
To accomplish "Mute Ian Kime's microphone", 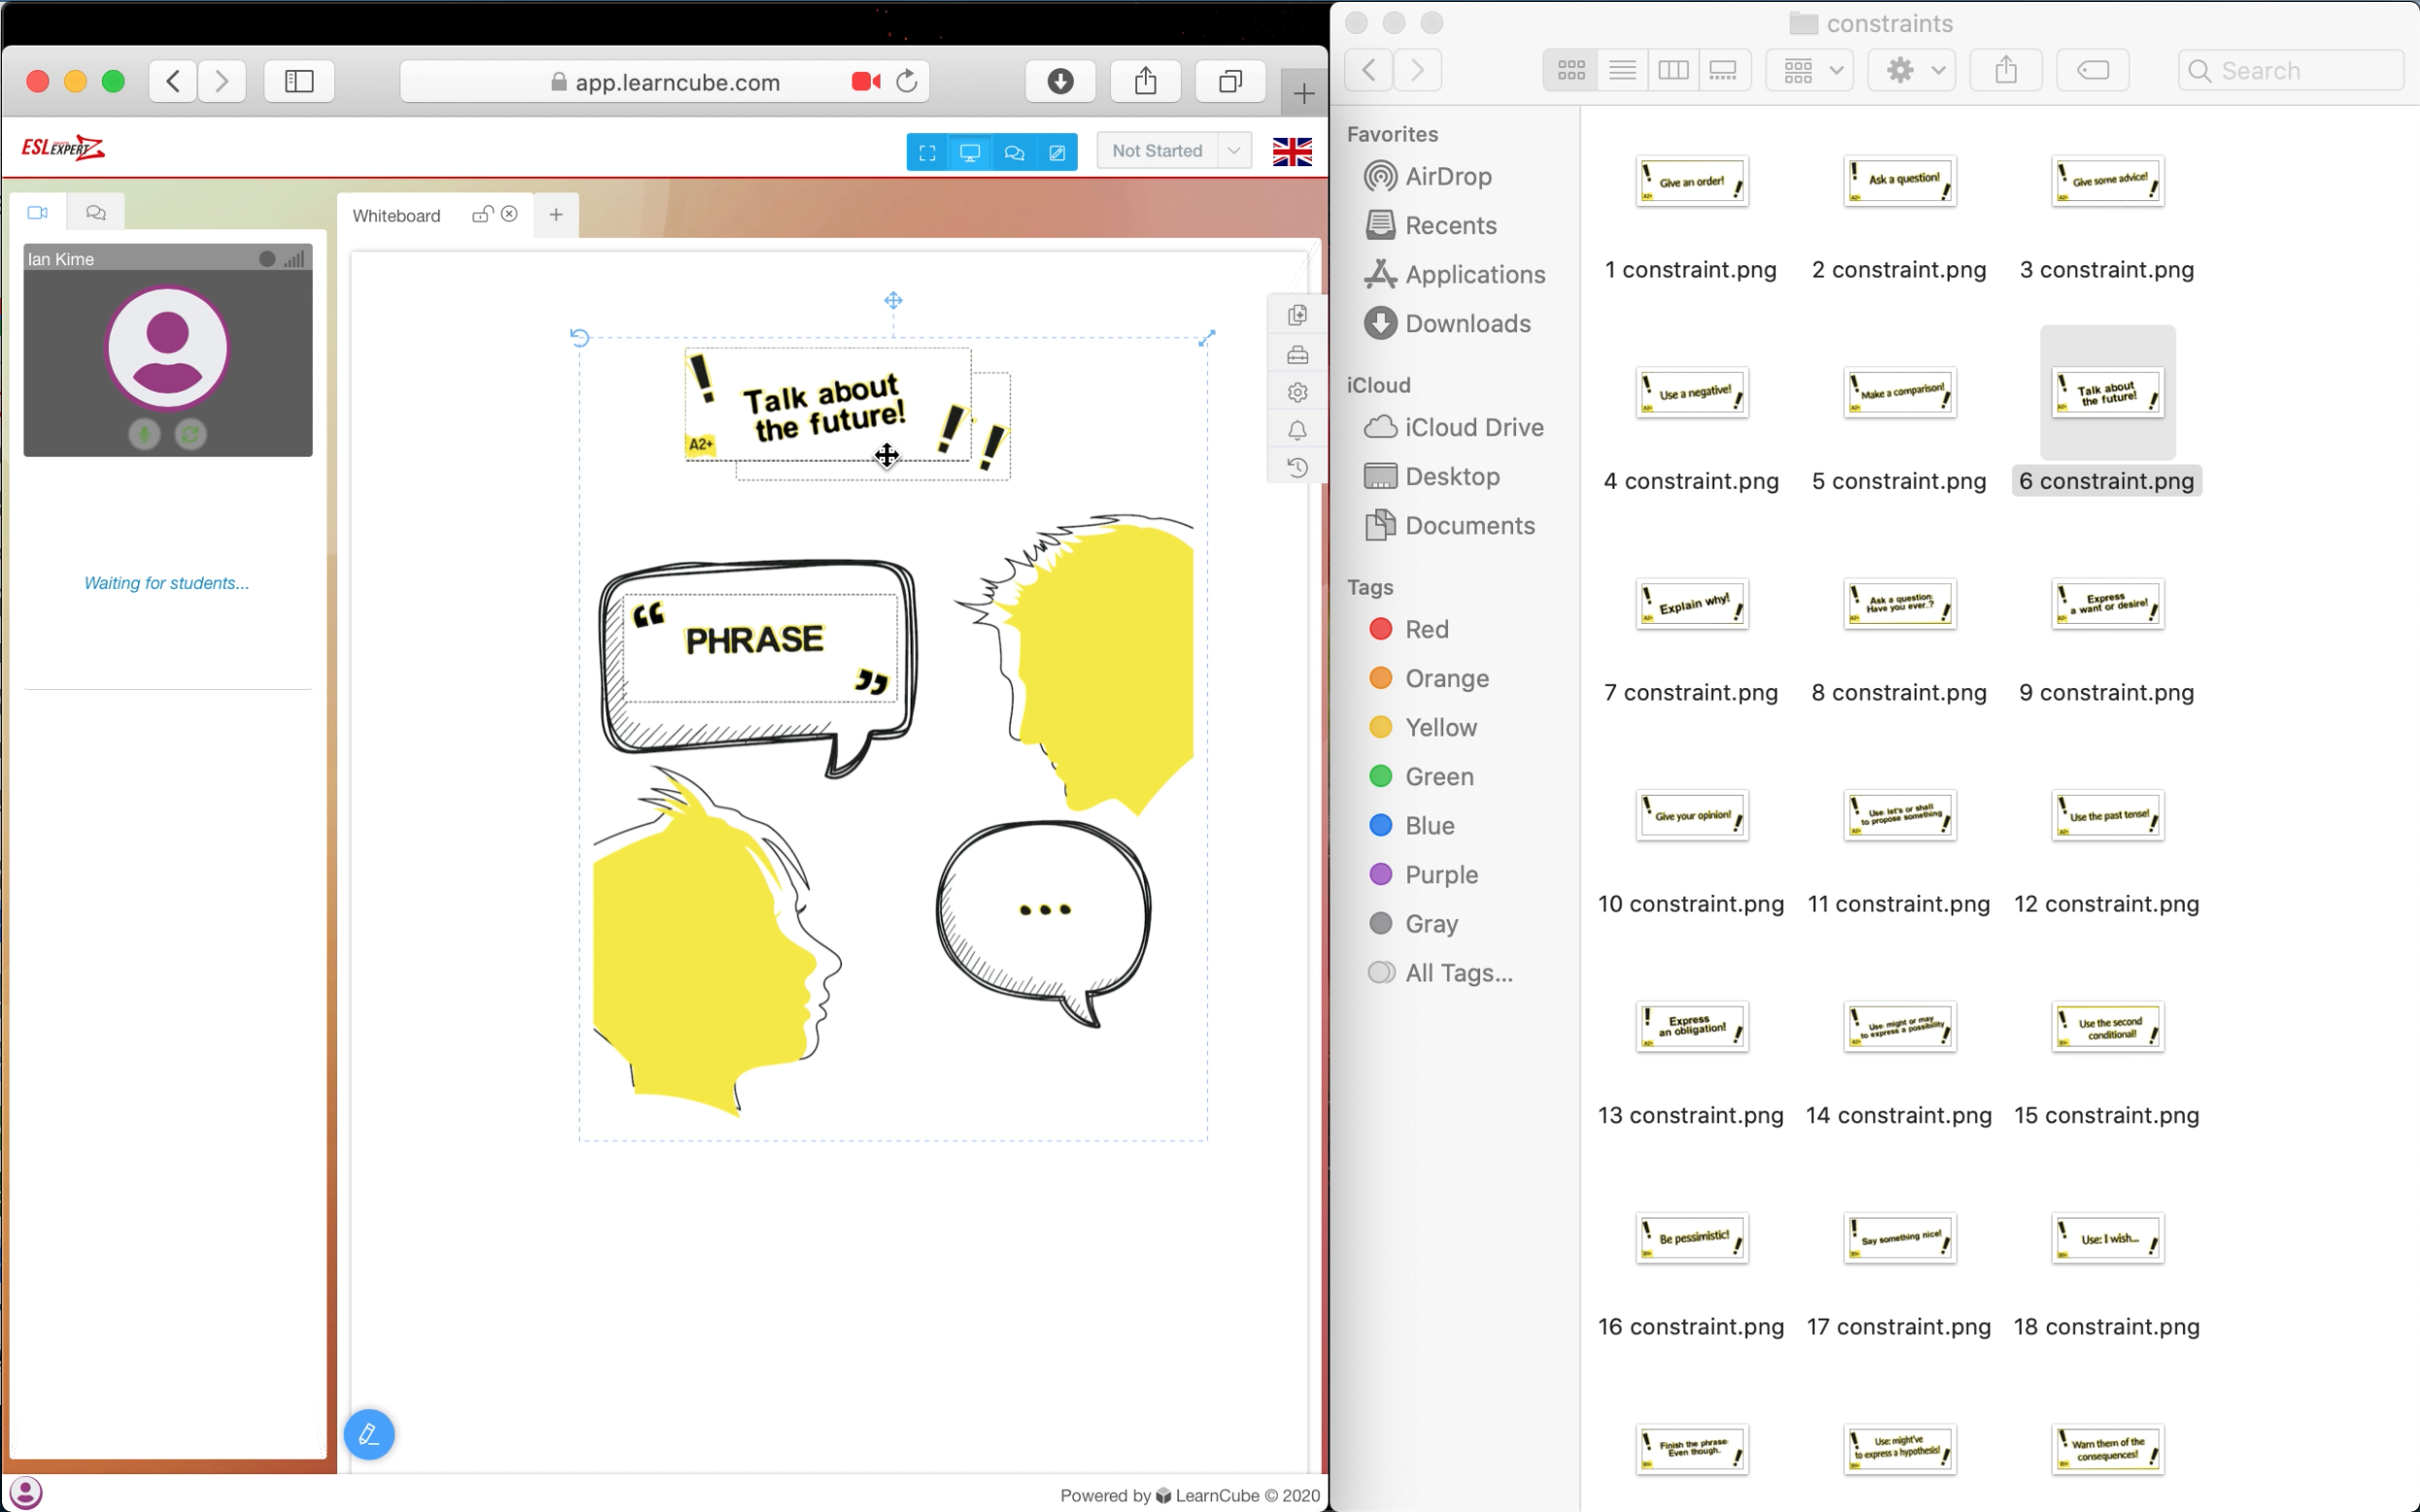I will 145,434.
